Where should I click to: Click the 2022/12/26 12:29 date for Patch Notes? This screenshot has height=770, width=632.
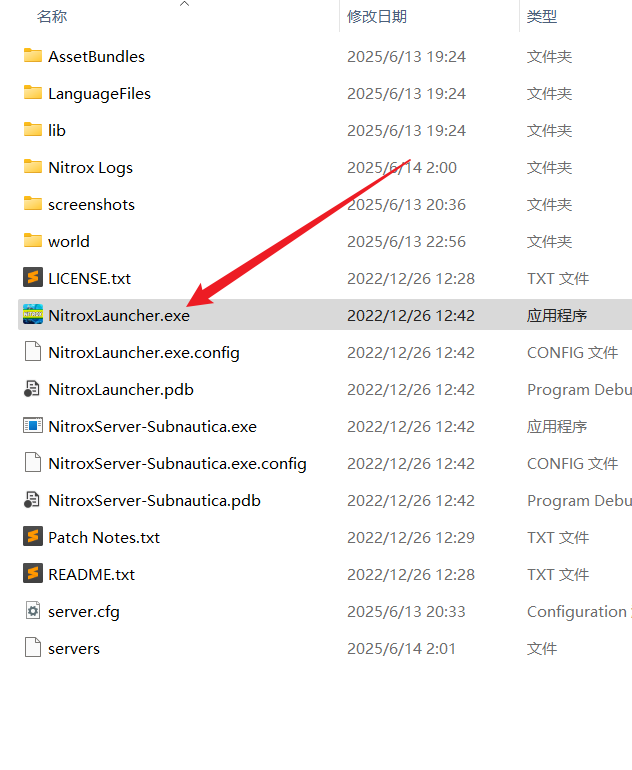pyautogui.click(x=411, y=537)
